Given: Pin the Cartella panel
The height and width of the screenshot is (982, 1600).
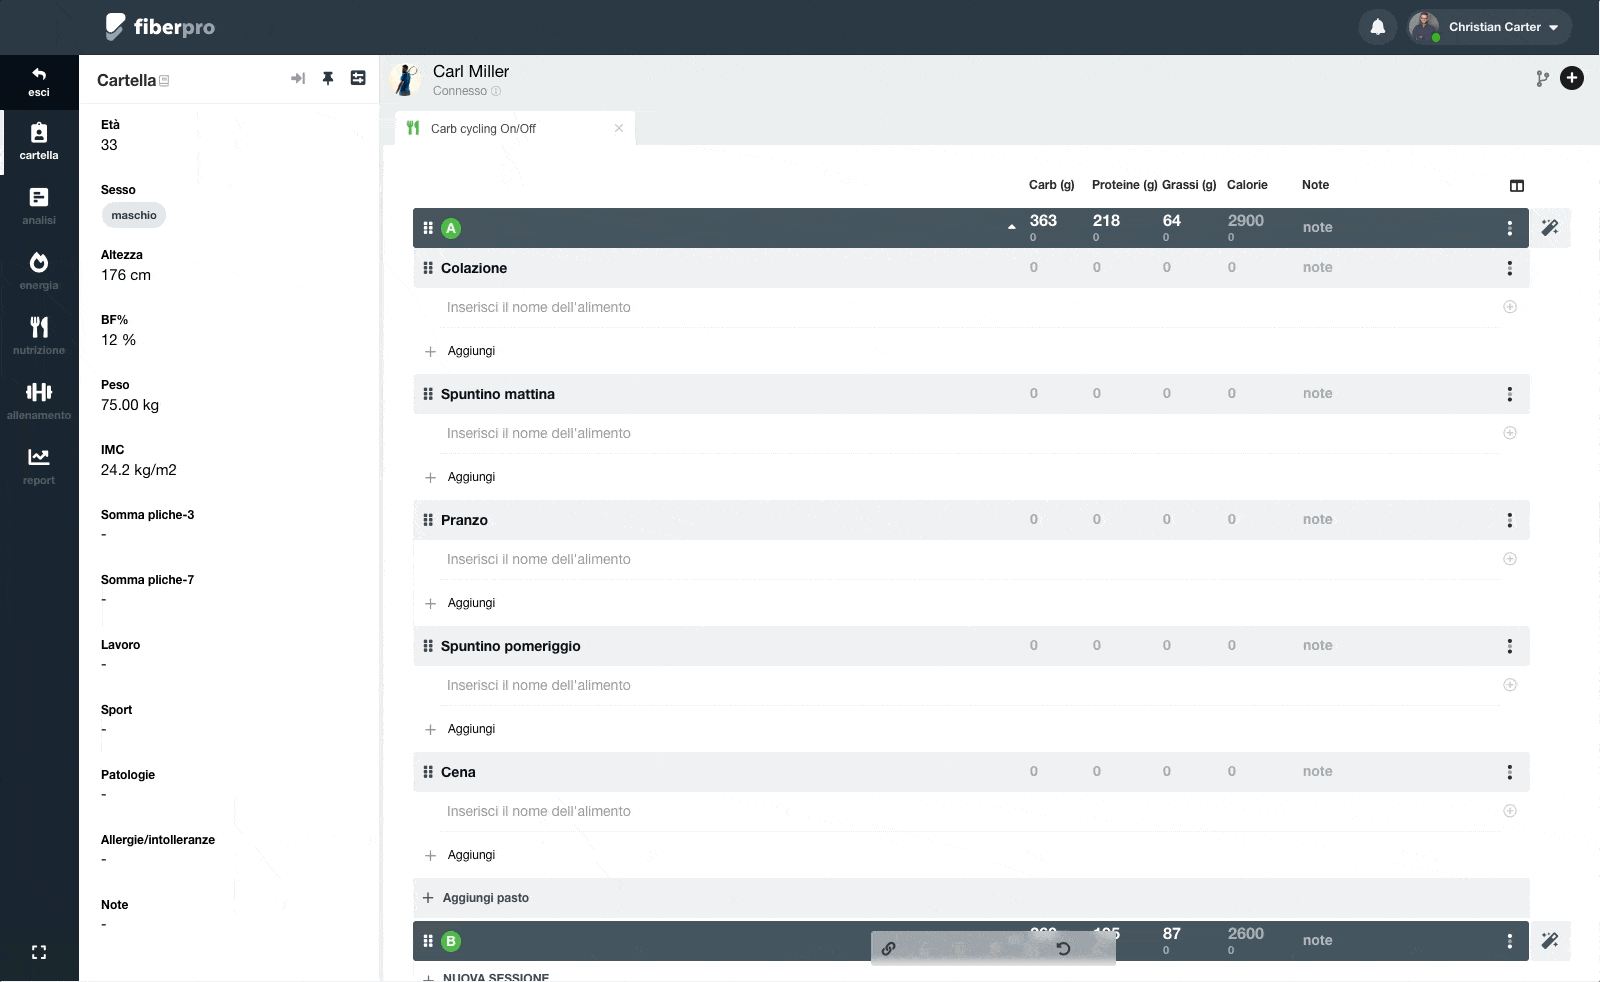Looking at the screenshot, I should click(x=328, y=78).
